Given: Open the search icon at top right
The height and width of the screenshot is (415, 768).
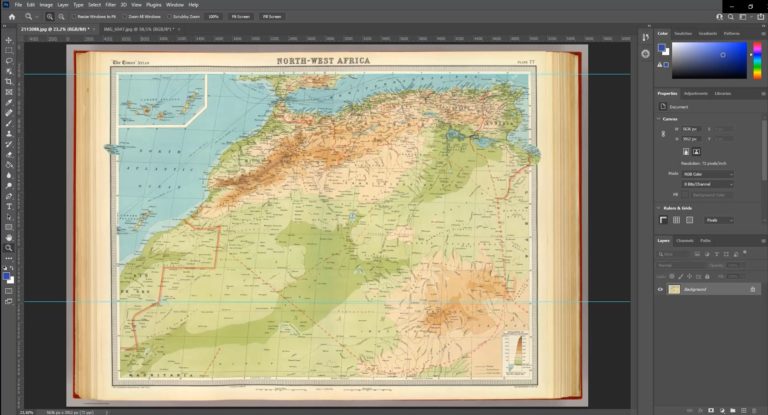Looking at the screenshot, I should pos(731,17).
